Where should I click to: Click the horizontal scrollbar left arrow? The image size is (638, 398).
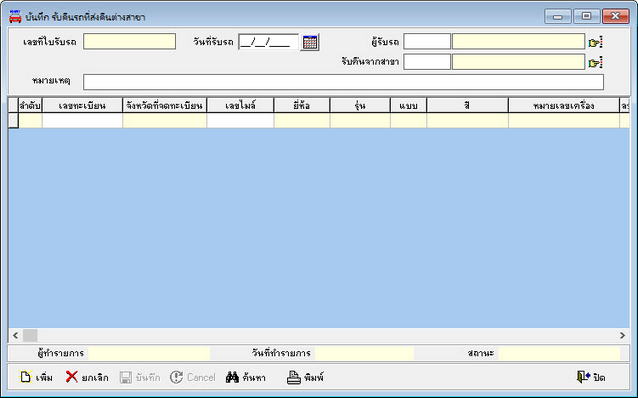tap(15, 335)
